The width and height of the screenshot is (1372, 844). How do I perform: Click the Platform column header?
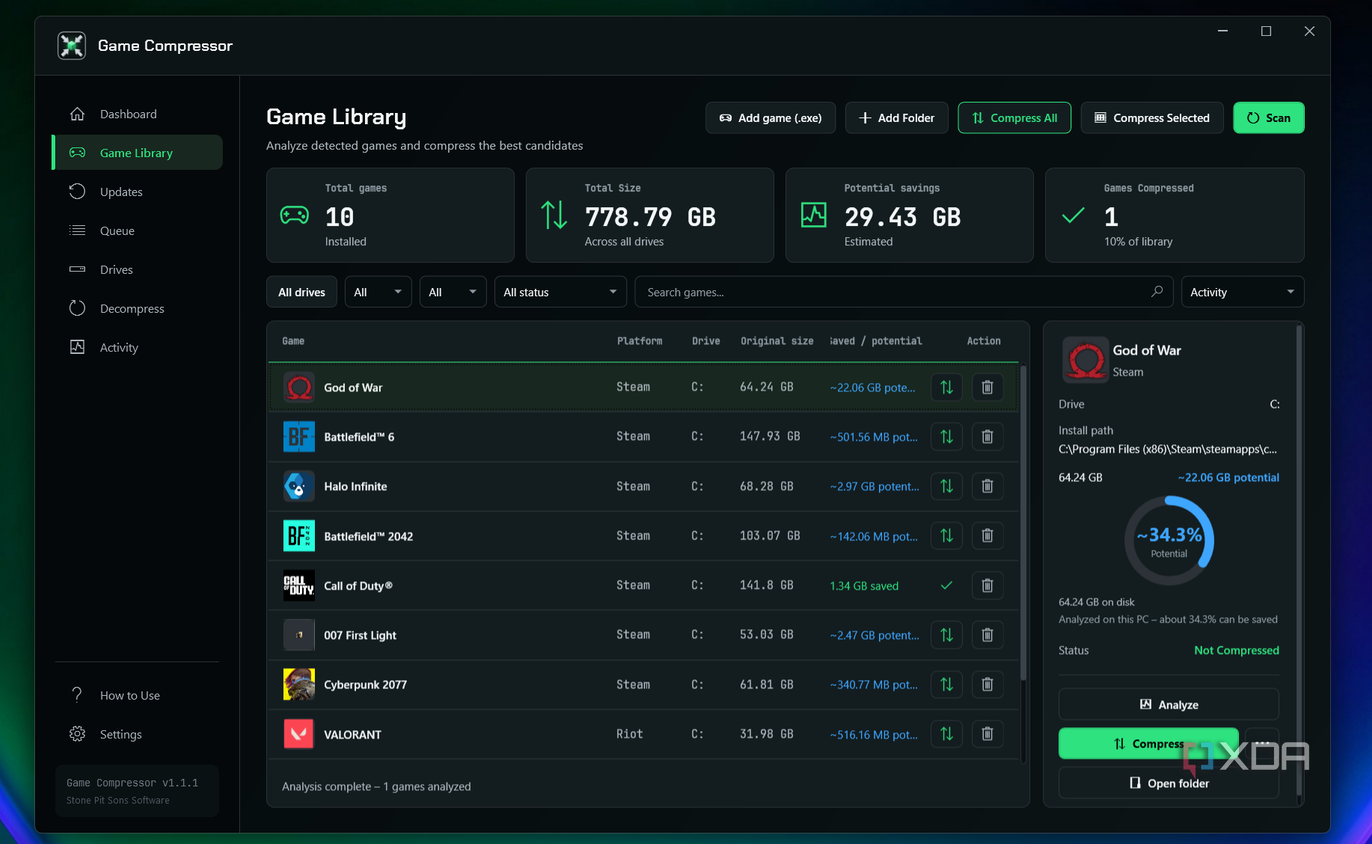[x=640, y=341]
